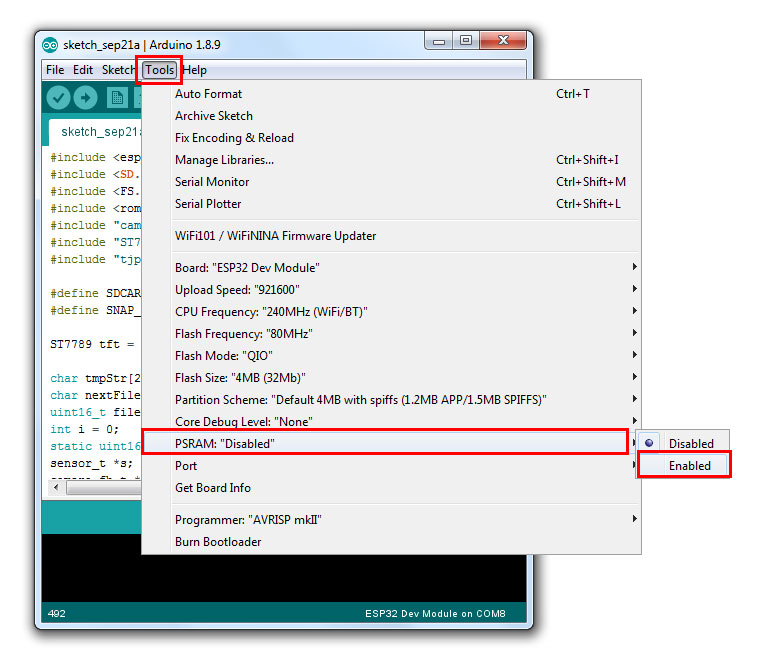The image size is (760, 664).
Task: Open Manage Libraries... entry
Action: pyautogui.click(x=391, y=159)
